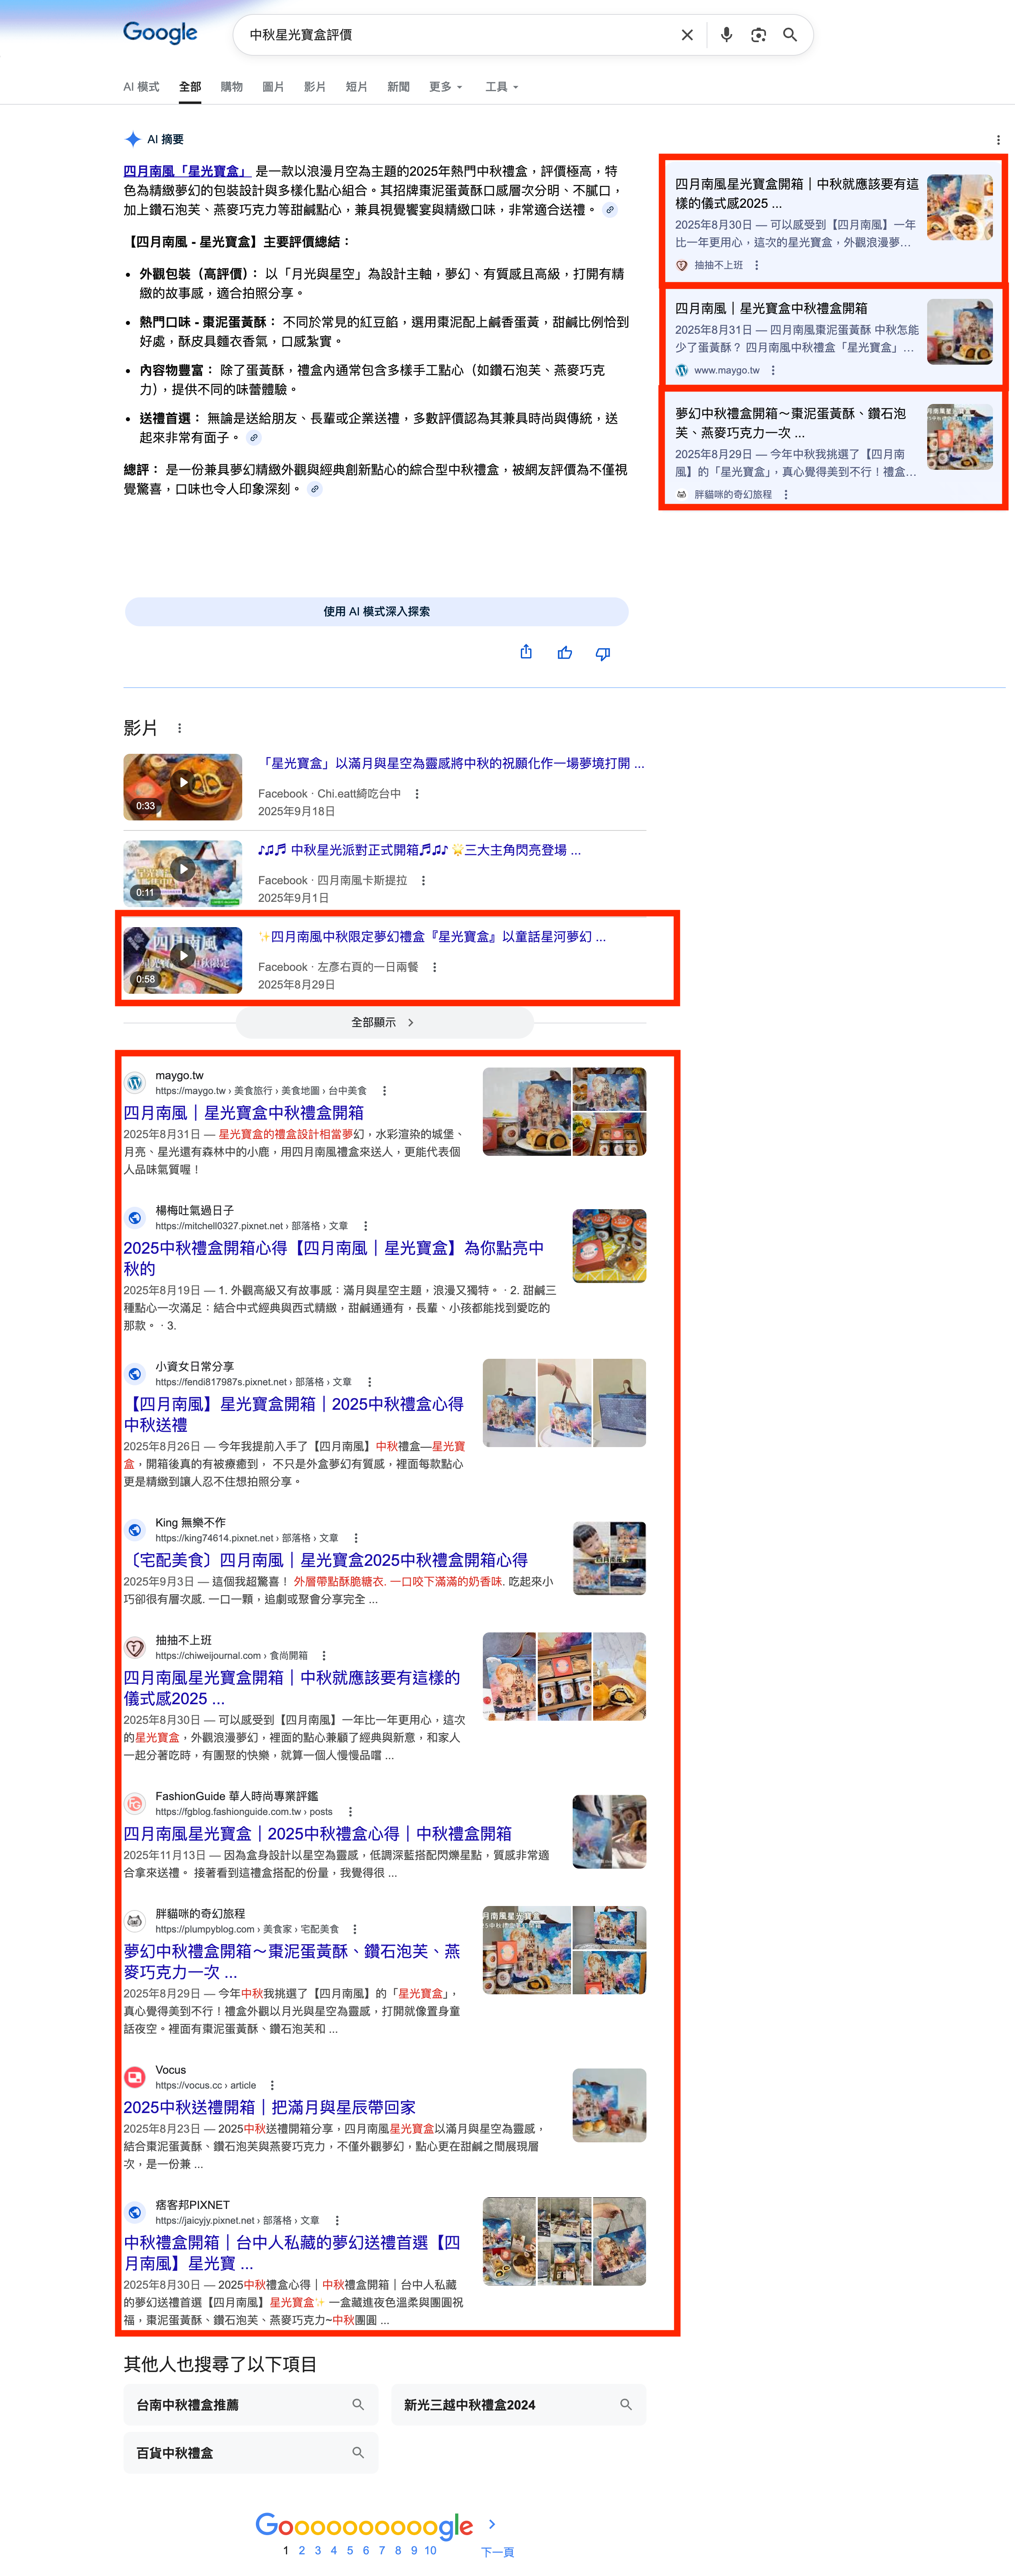Image resolution: width=1015 pixels, height=2576 pixels.
Task: Clear the search box text
Action: tap(687, 35)
